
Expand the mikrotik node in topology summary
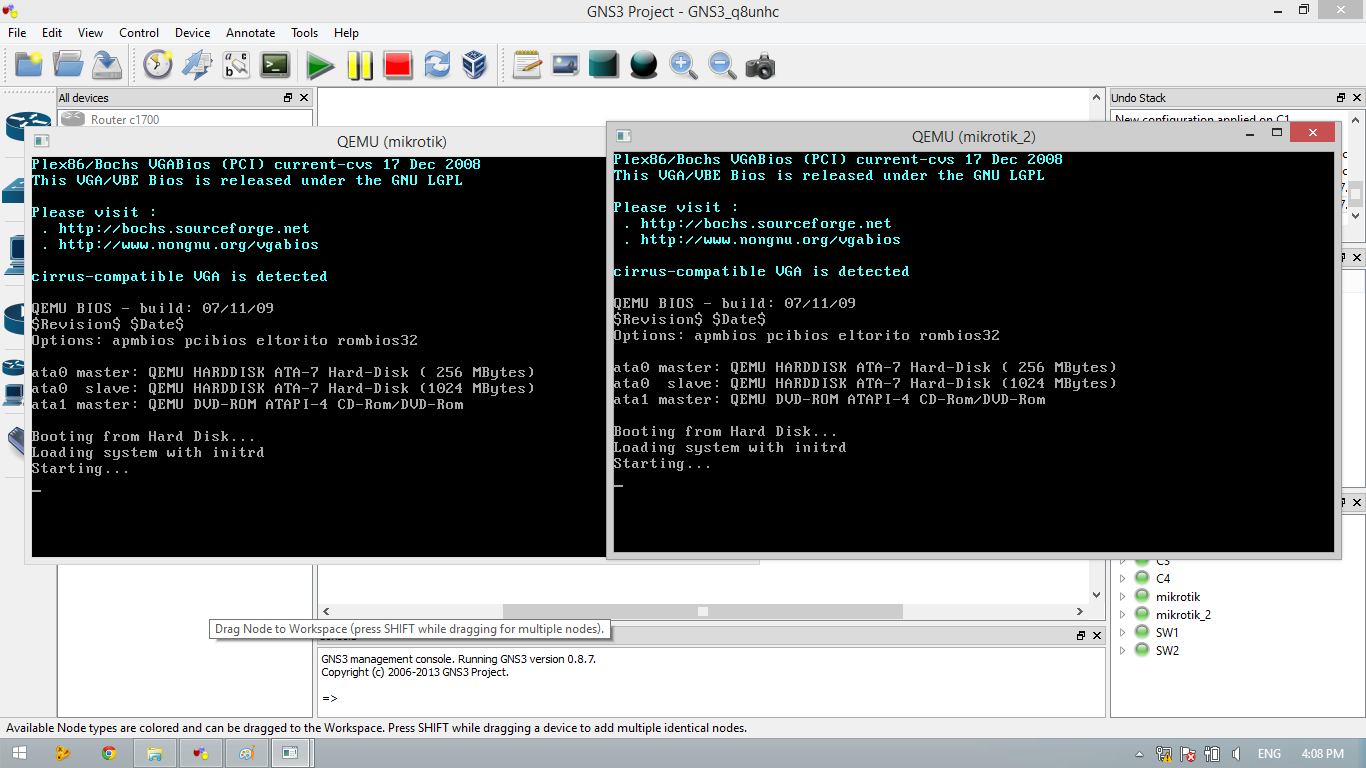(x=1123, y=596)
